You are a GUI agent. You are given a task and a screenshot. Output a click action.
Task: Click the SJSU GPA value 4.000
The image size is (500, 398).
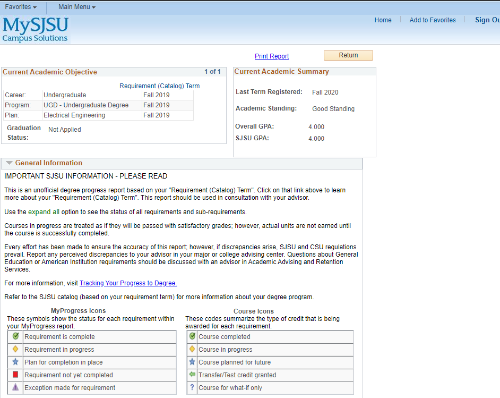coord(316,138)
